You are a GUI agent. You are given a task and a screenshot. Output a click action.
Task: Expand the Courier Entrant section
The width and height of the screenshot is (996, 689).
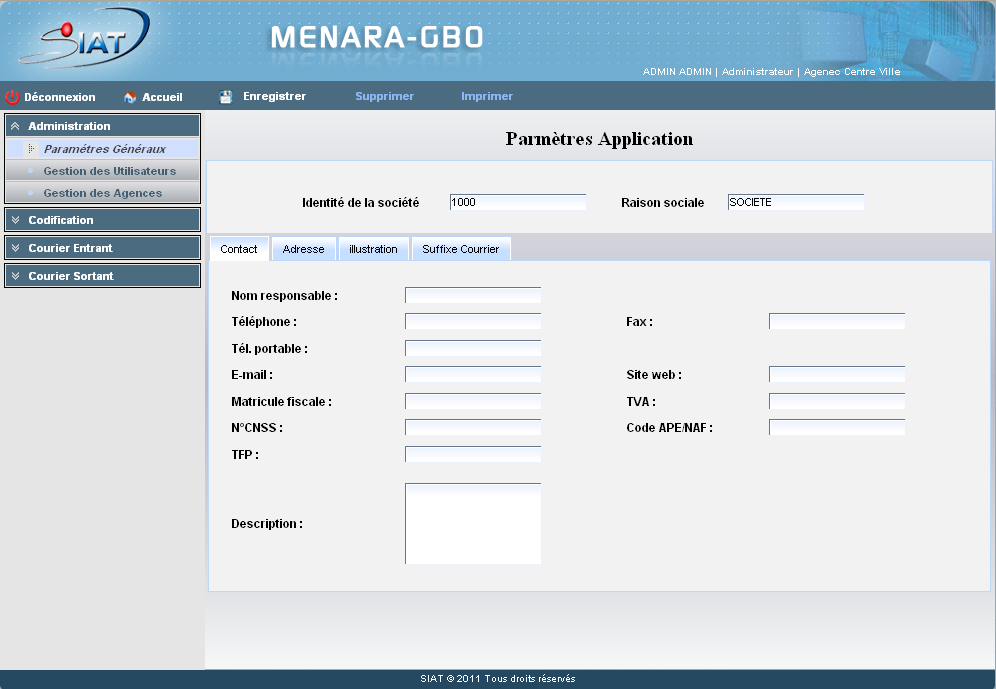coord(102,248)
